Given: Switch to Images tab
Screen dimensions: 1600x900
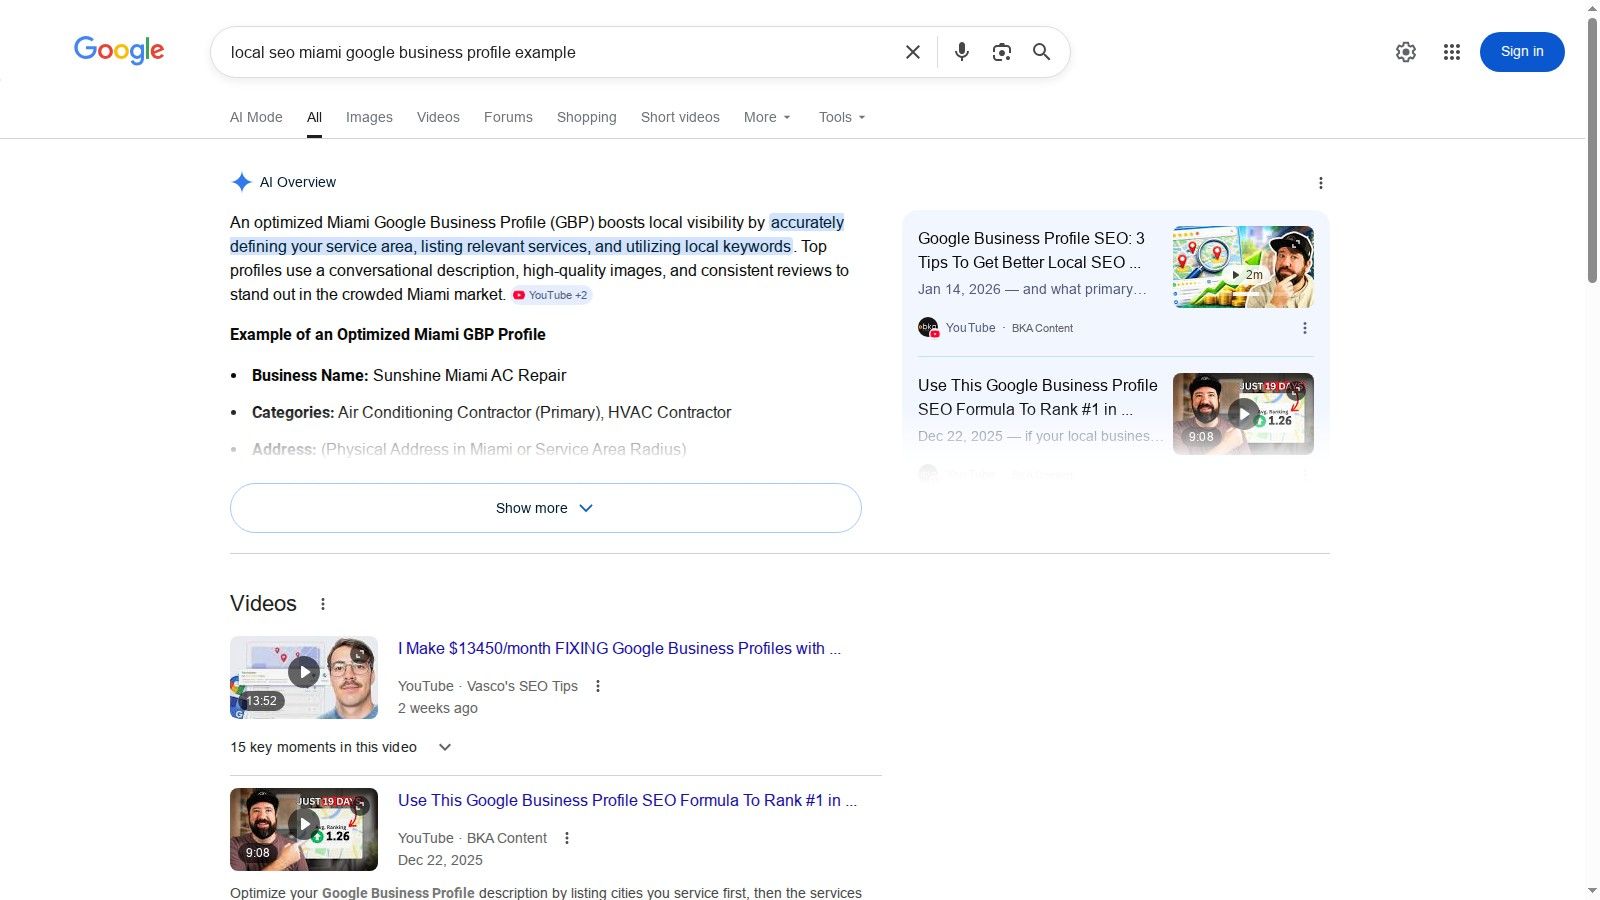Looking at the screenshot, I should pos(369,117).
